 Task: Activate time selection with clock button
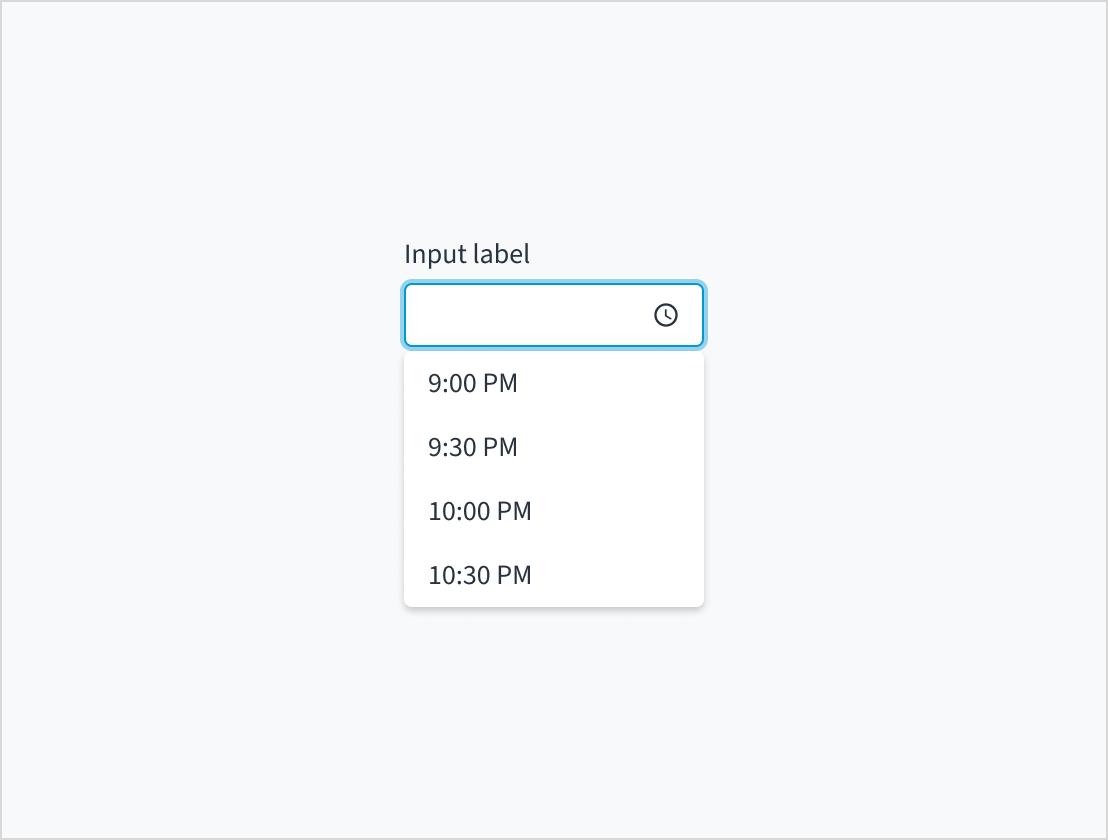coord(665,316)
